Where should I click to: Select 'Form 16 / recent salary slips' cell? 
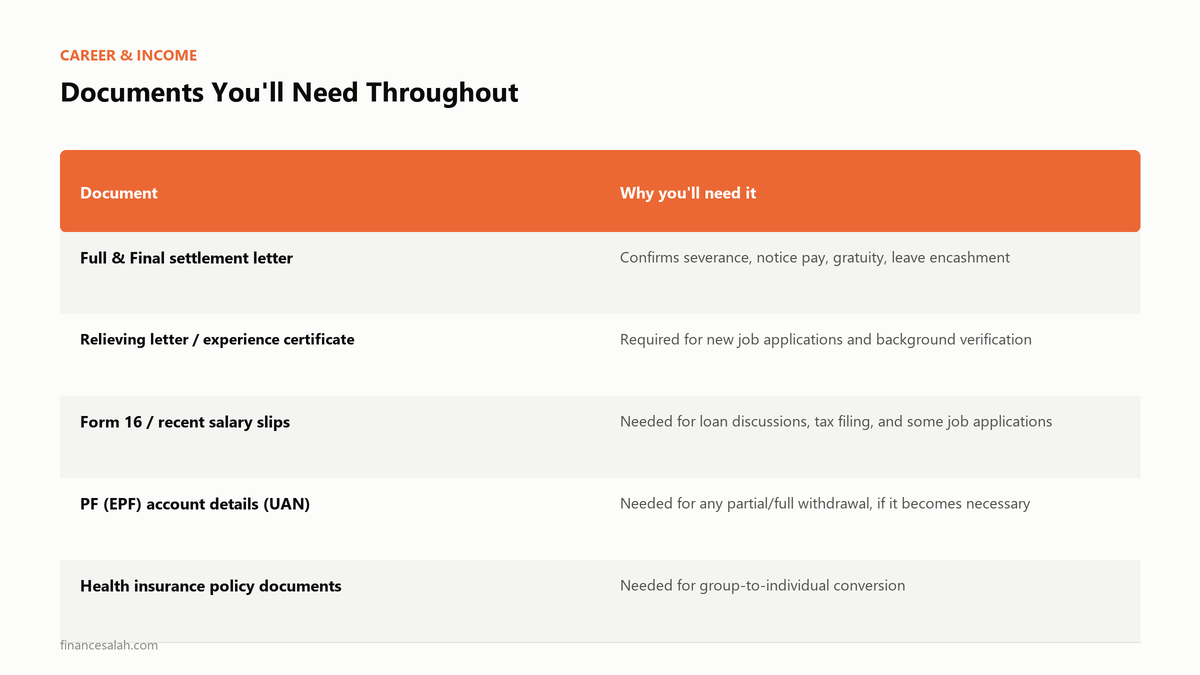(x=185, y=422)
